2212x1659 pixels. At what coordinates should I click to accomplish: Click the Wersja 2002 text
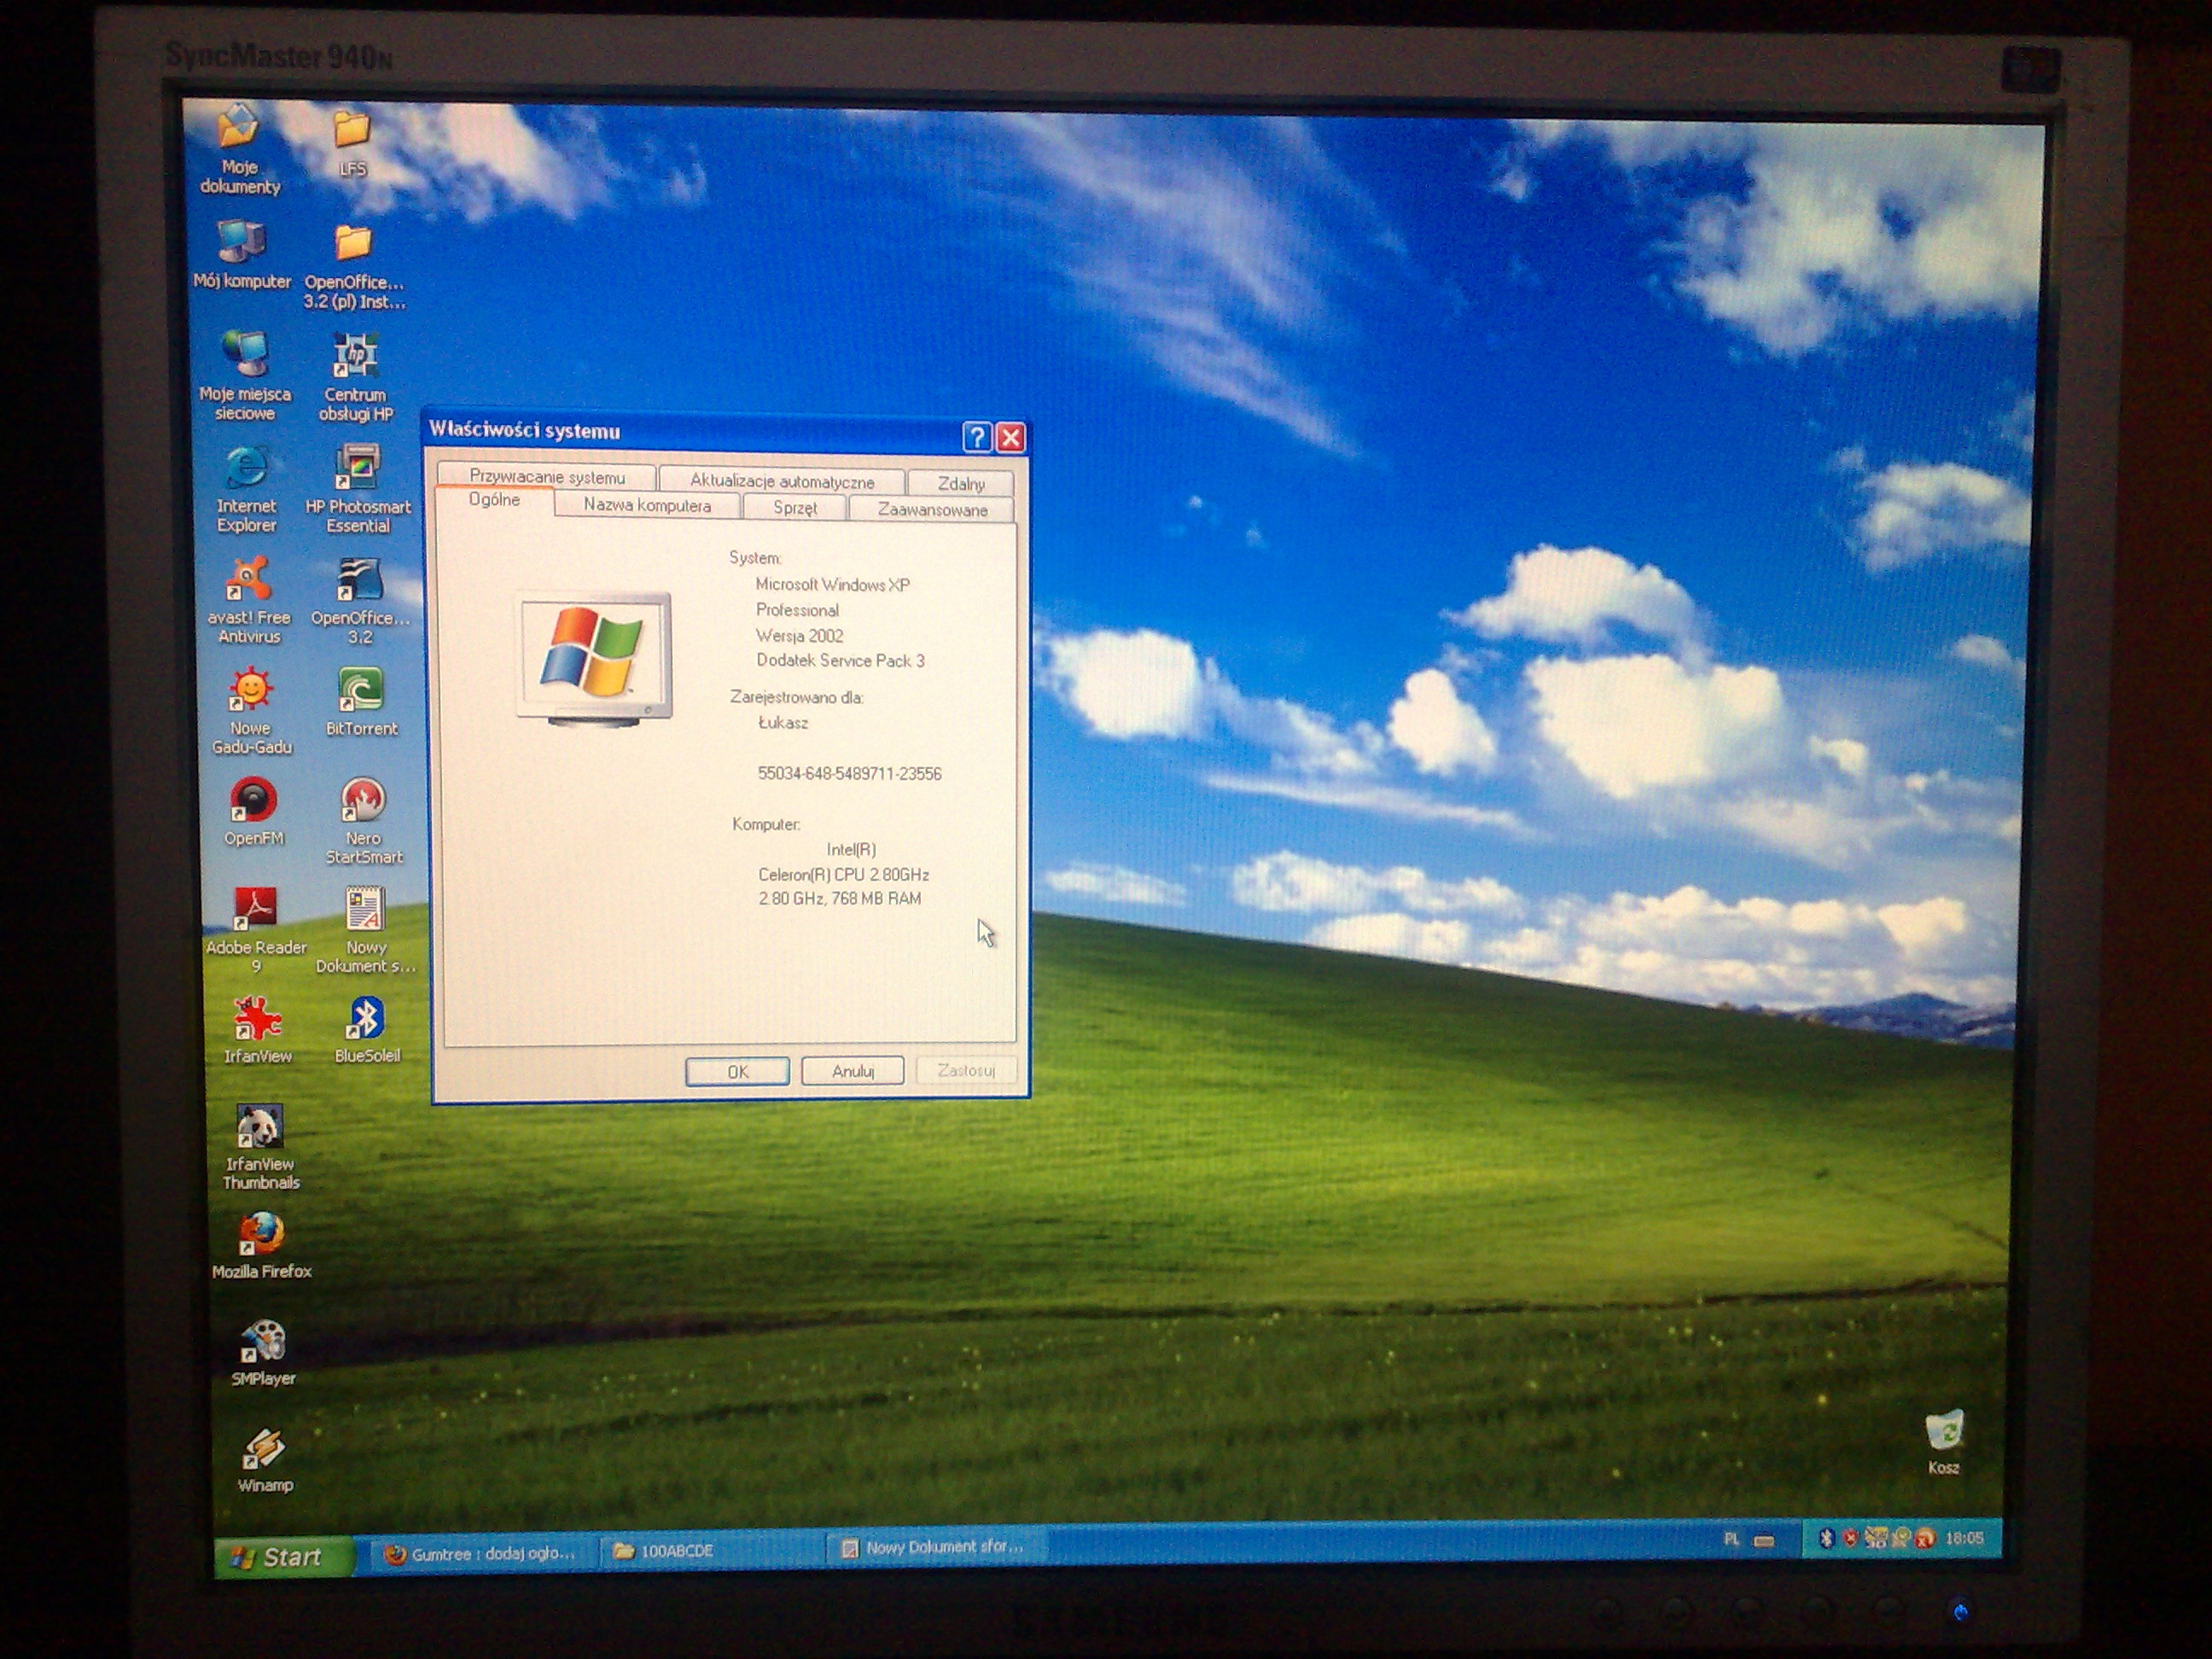(x=799, y=636)
